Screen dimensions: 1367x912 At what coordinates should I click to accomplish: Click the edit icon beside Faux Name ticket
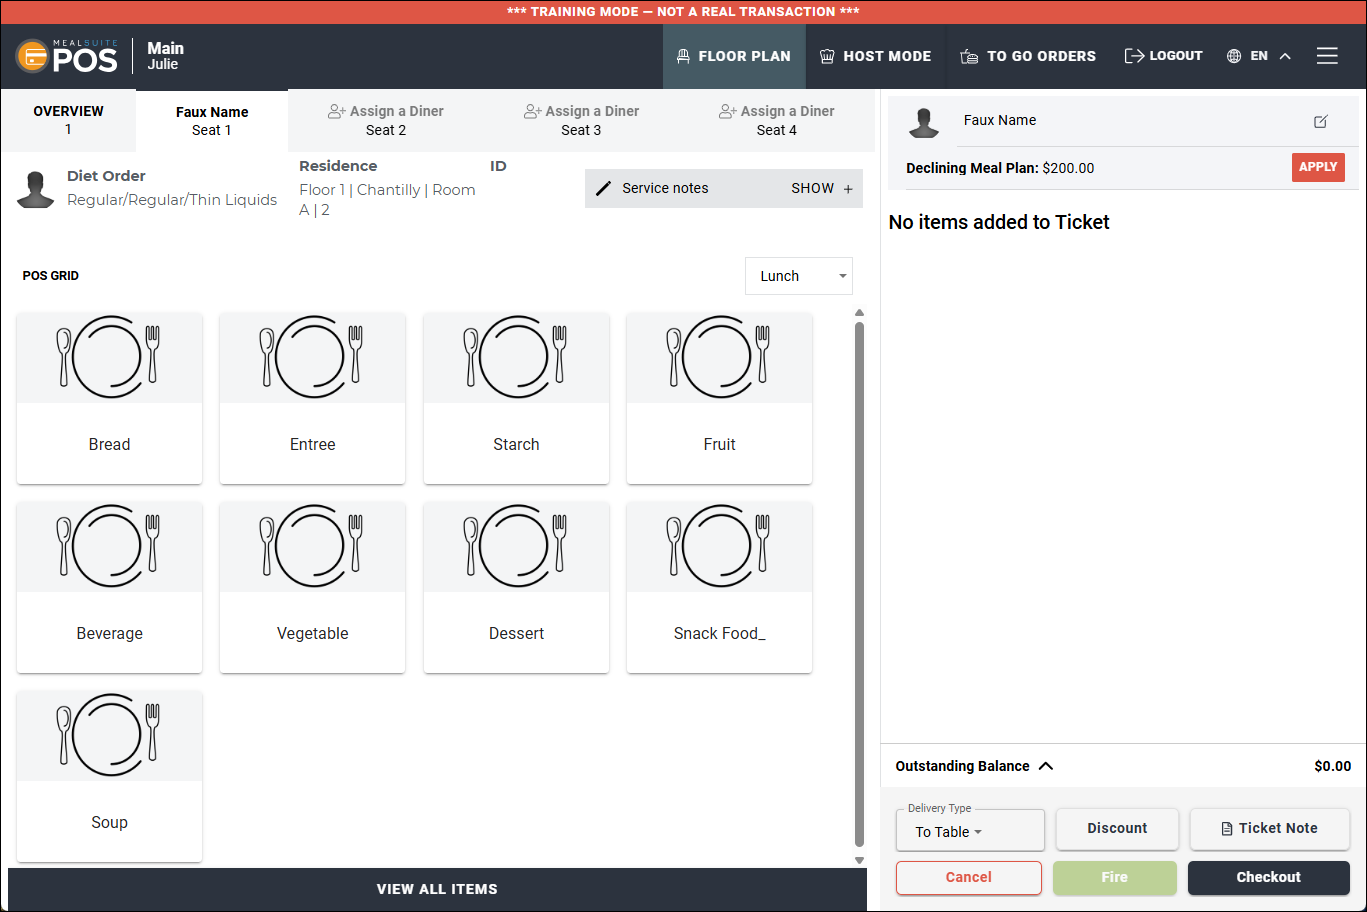coord(1321,121)
